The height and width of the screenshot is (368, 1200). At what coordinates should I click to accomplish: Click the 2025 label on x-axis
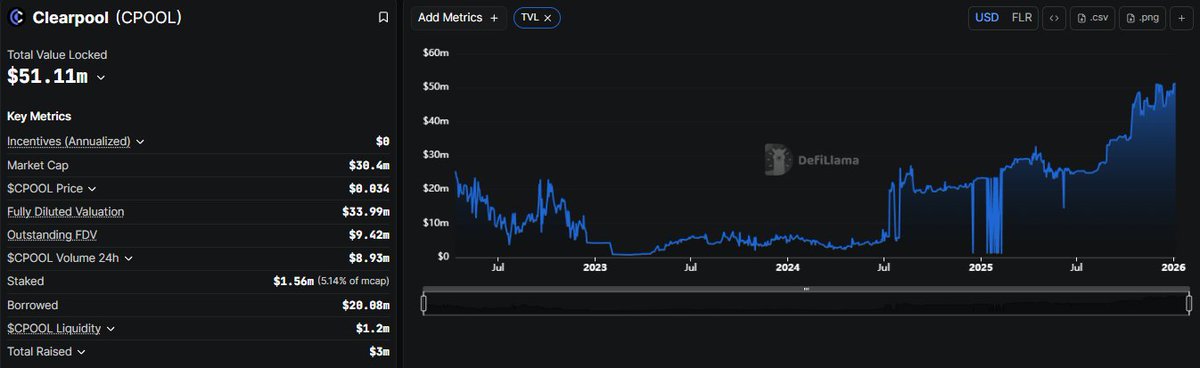[x=981, y=268]
